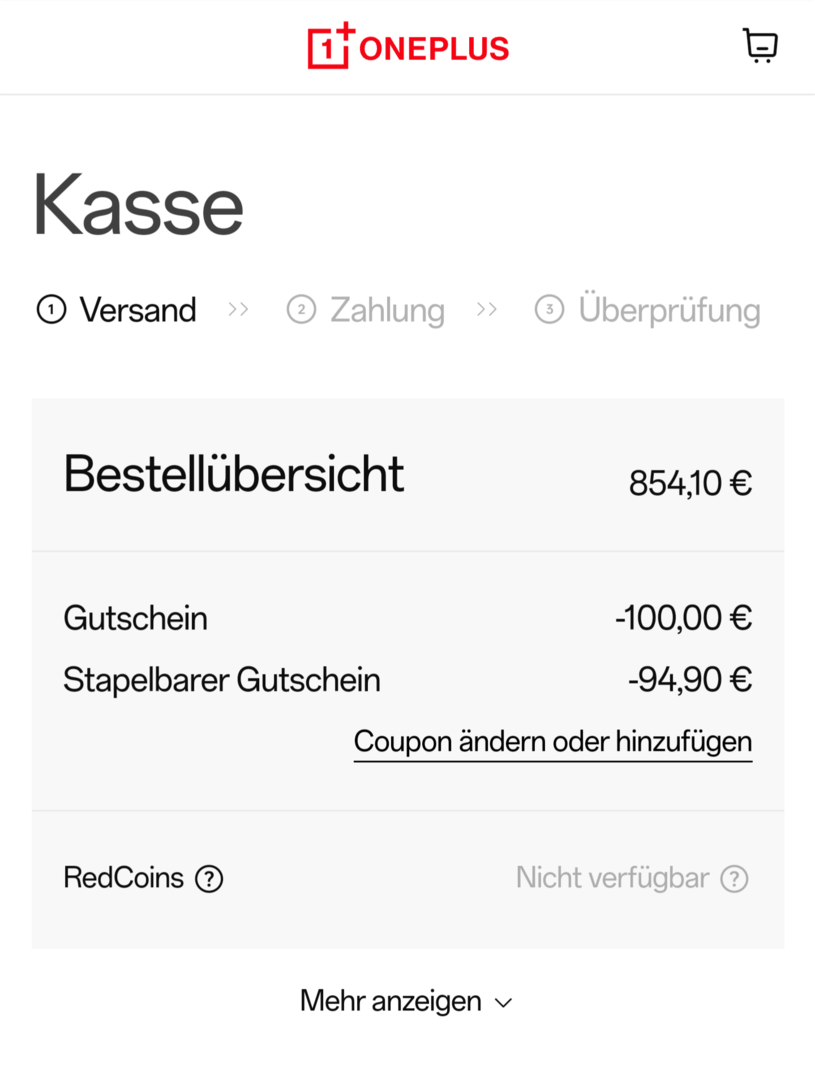This screenshot has width=815, height=1080.
Task: Select the Versand step
Action: (x=117, y=310)
